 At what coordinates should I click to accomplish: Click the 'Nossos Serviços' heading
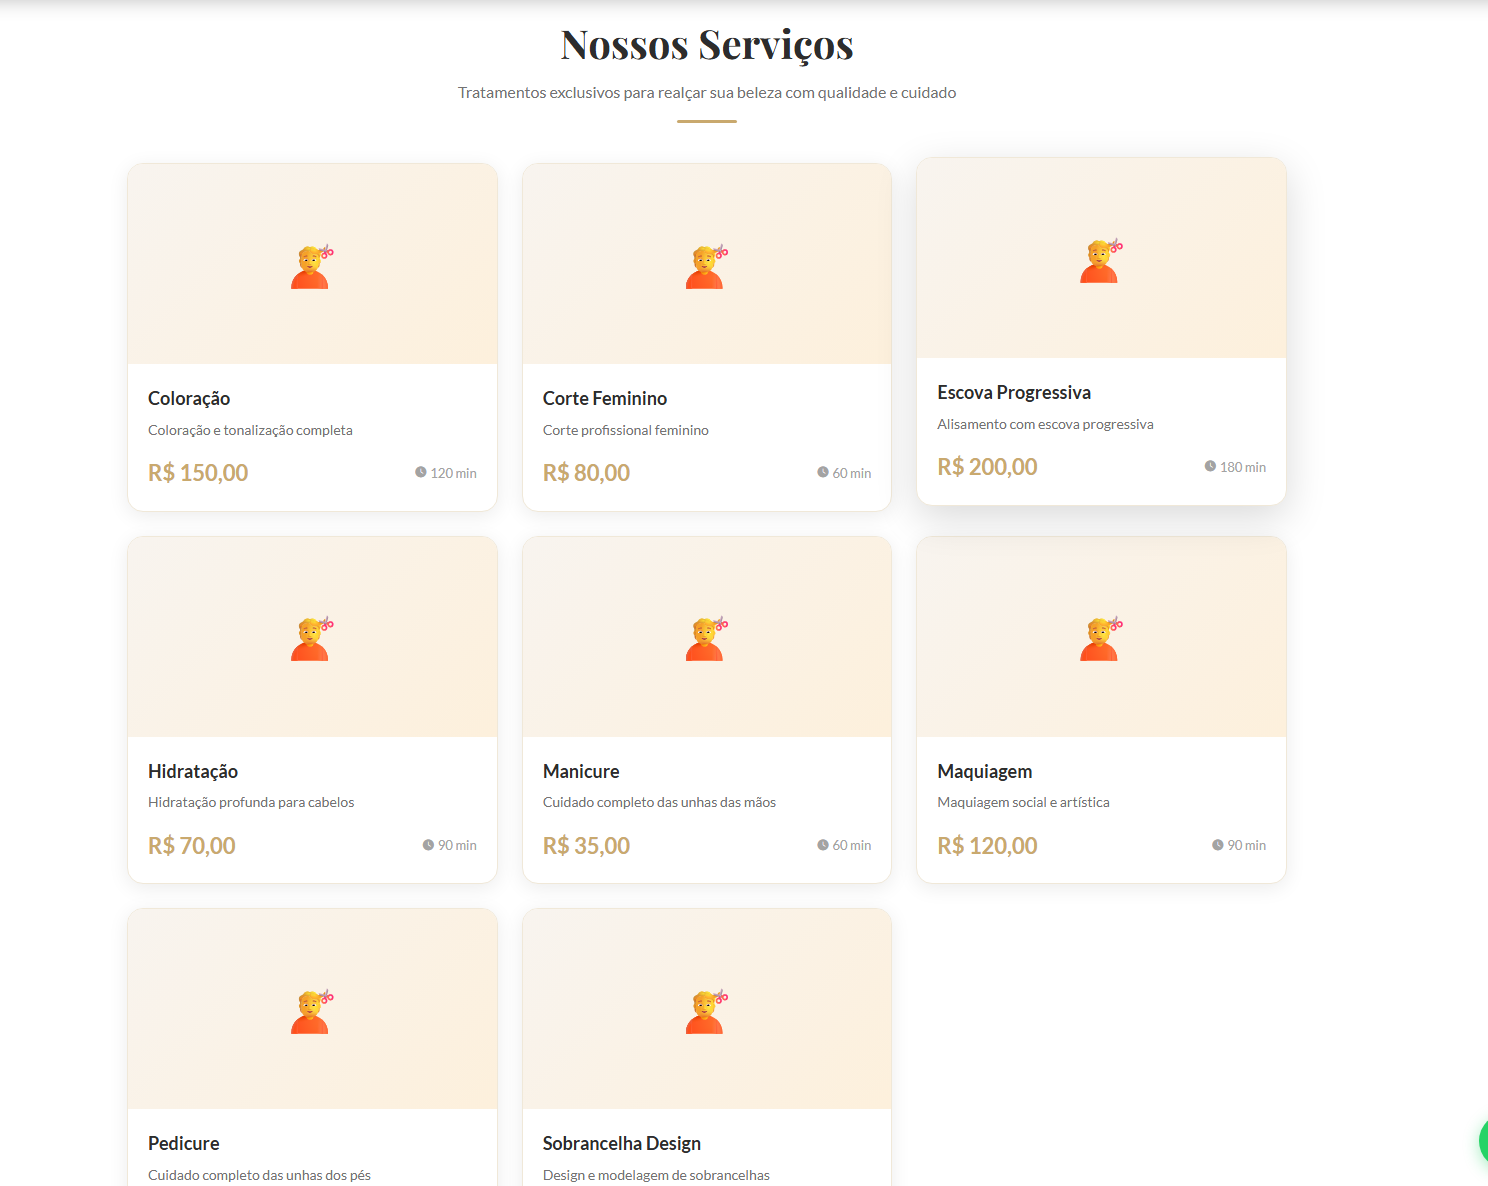tap(707, 46)
